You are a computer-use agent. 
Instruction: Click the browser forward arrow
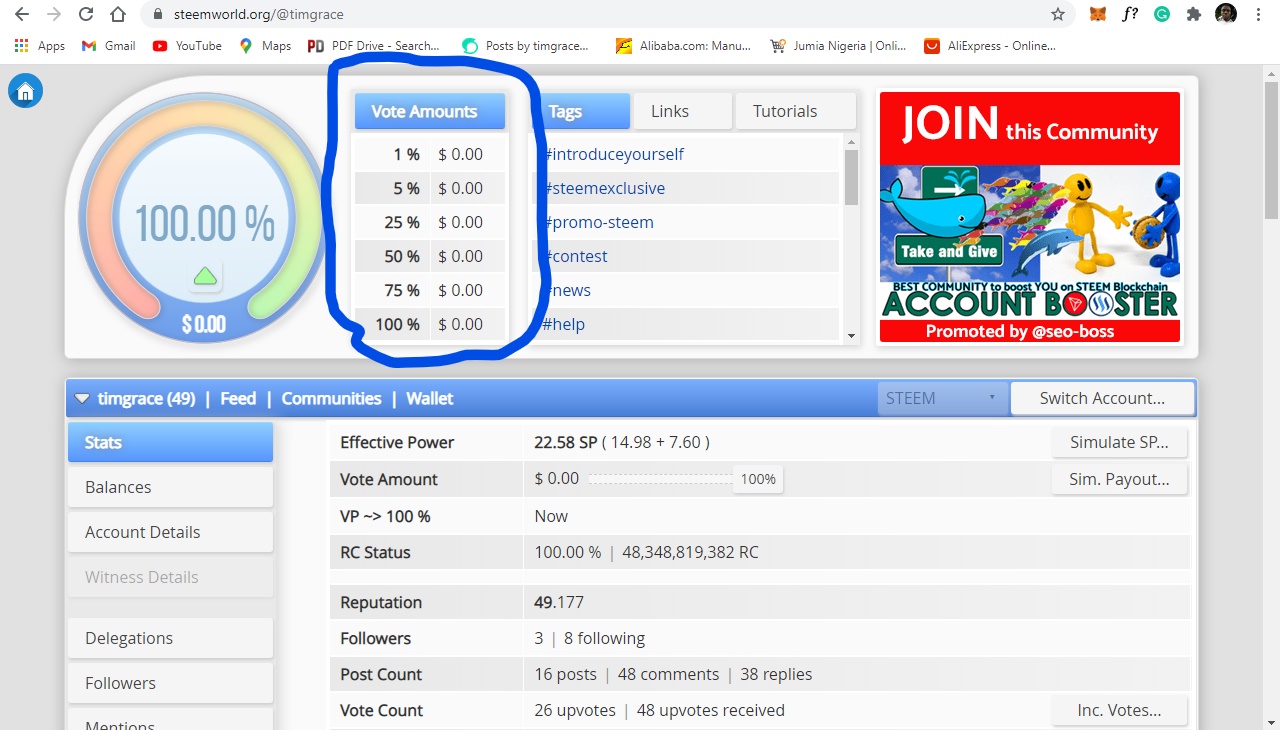click(54, 15)
